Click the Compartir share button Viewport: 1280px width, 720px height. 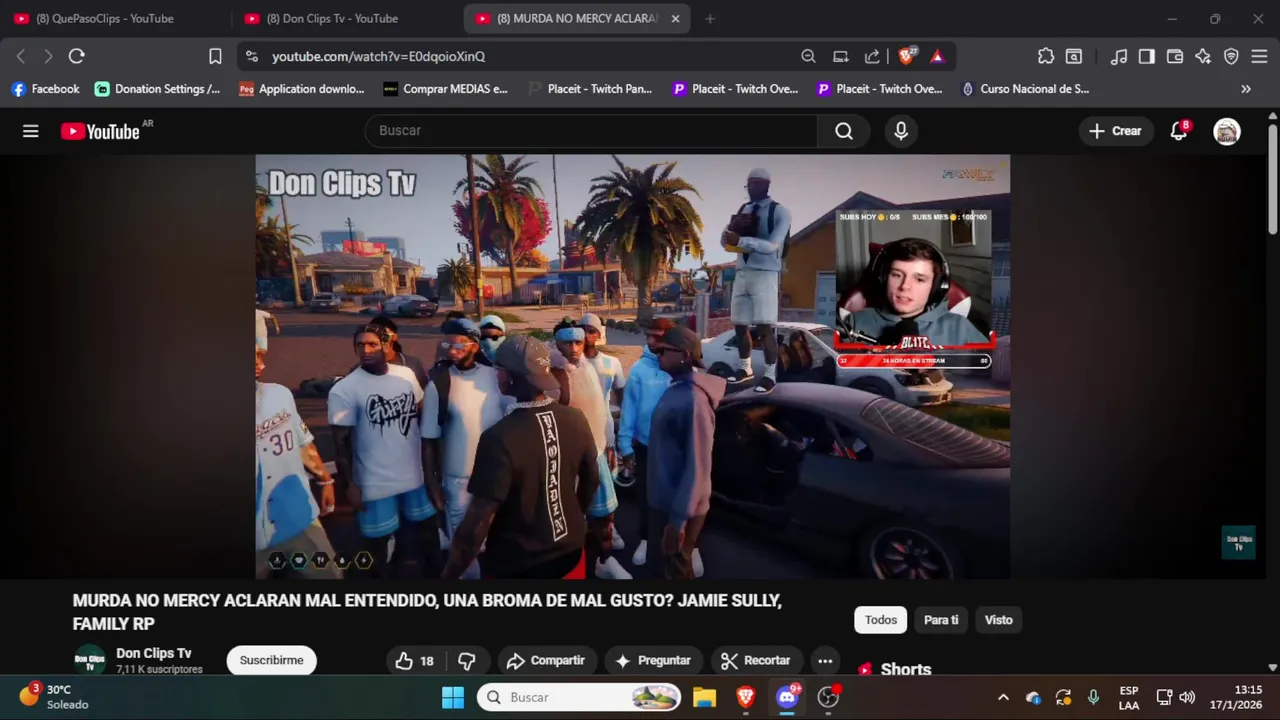545,661
